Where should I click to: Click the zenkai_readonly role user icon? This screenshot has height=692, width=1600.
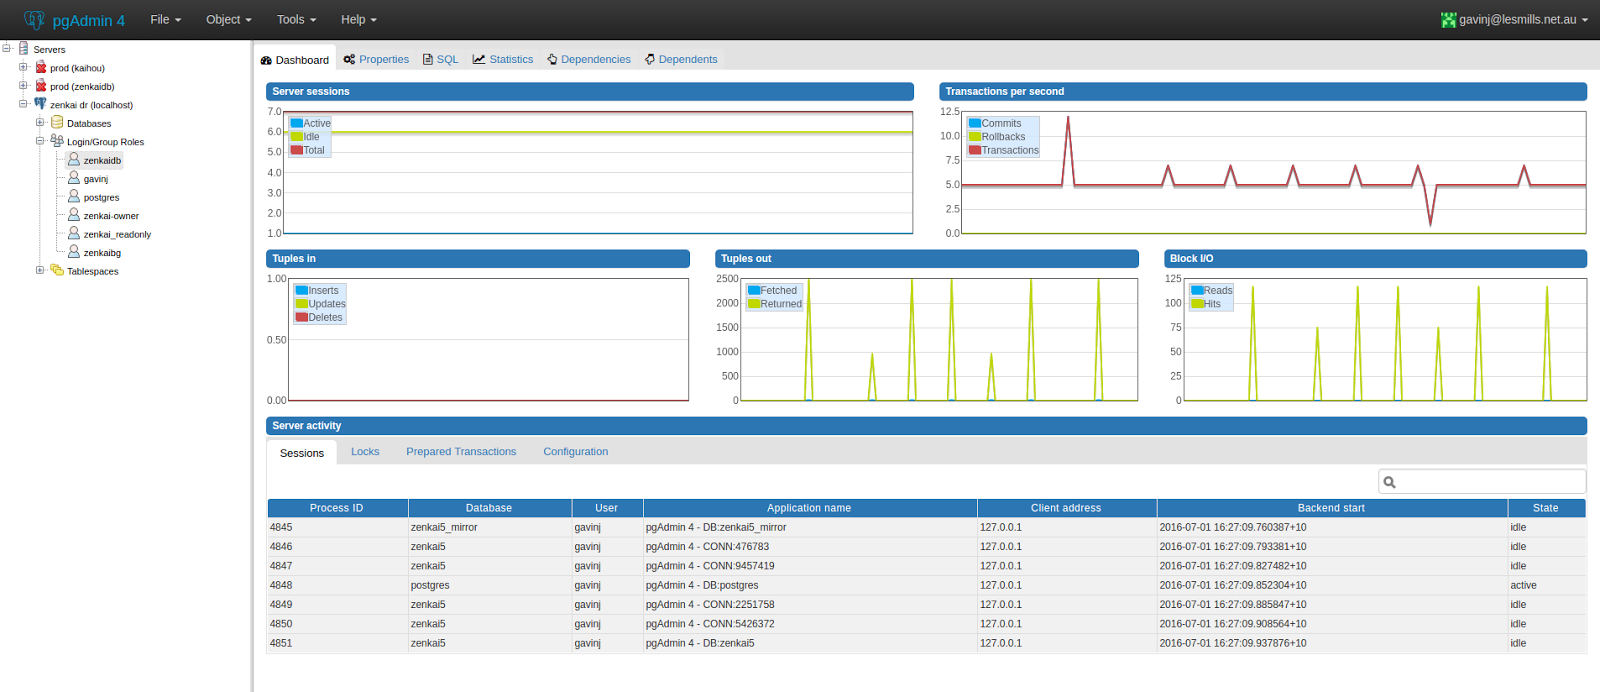coord(74,233)
